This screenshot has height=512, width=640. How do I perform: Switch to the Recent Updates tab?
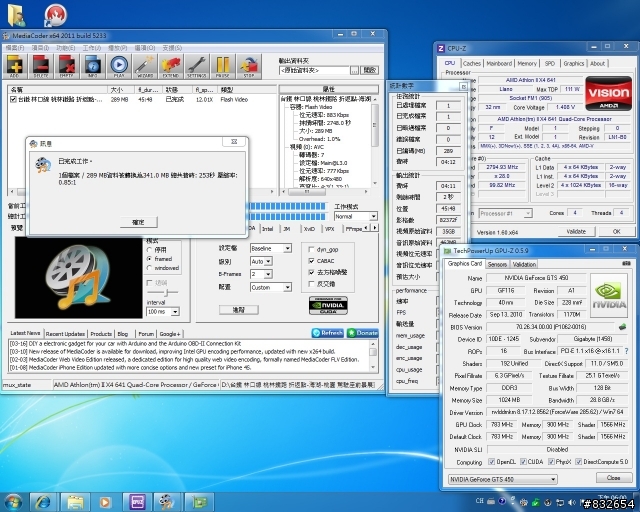(65, 333)
